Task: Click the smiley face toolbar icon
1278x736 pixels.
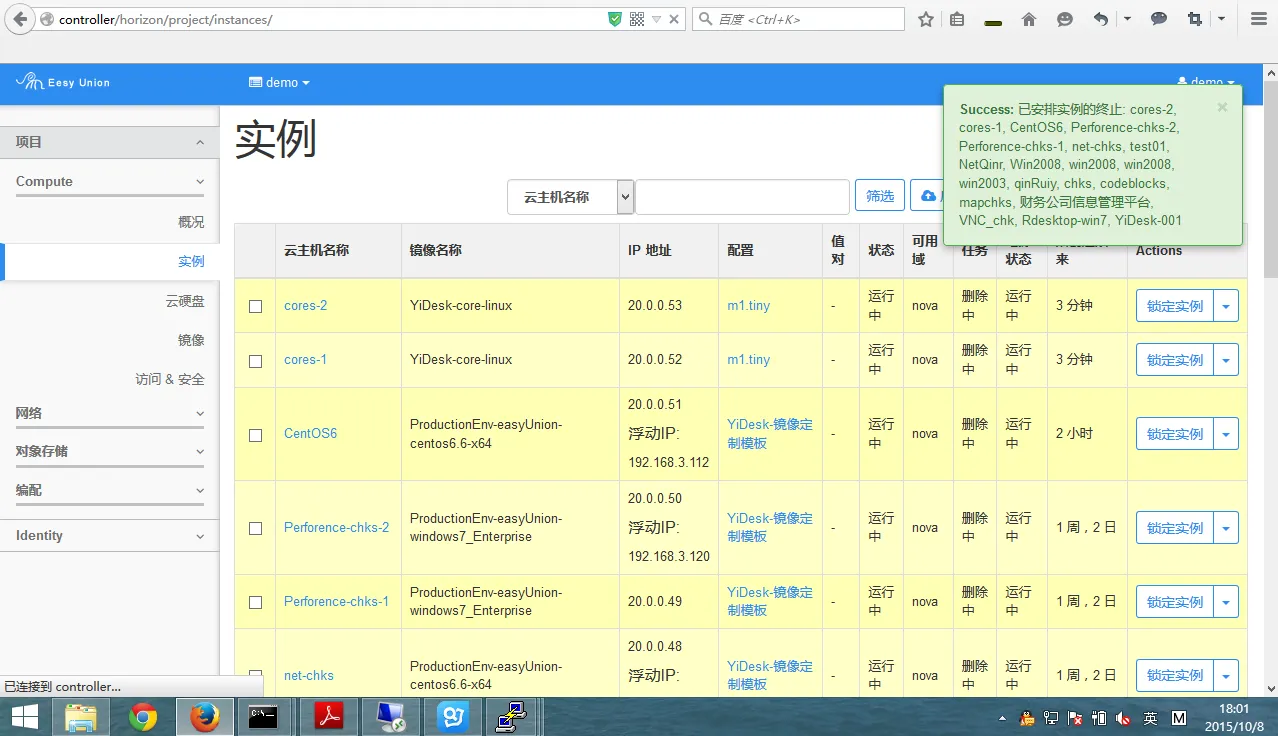Action: [x=1065, y=19]
